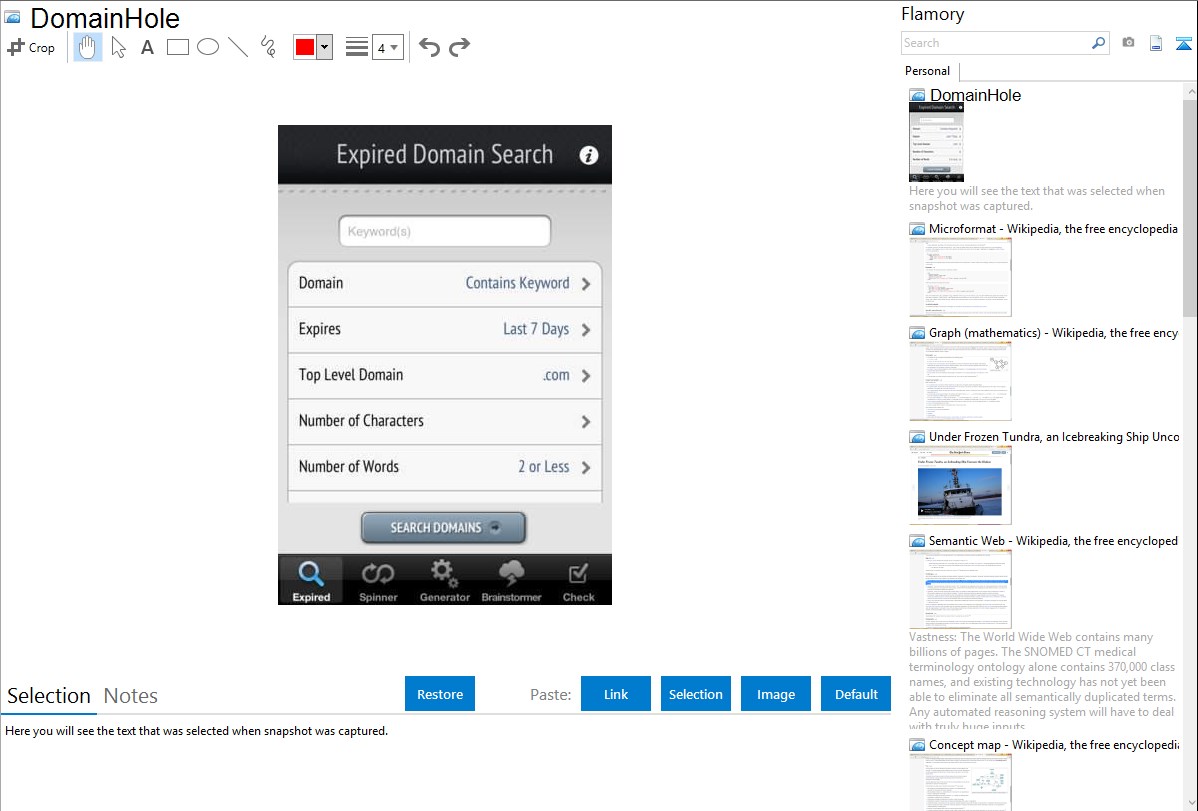The height and width of the screenshot is (811, 1198).
Task: Select the Concept map snapshot title
Action: point(1054,744)
